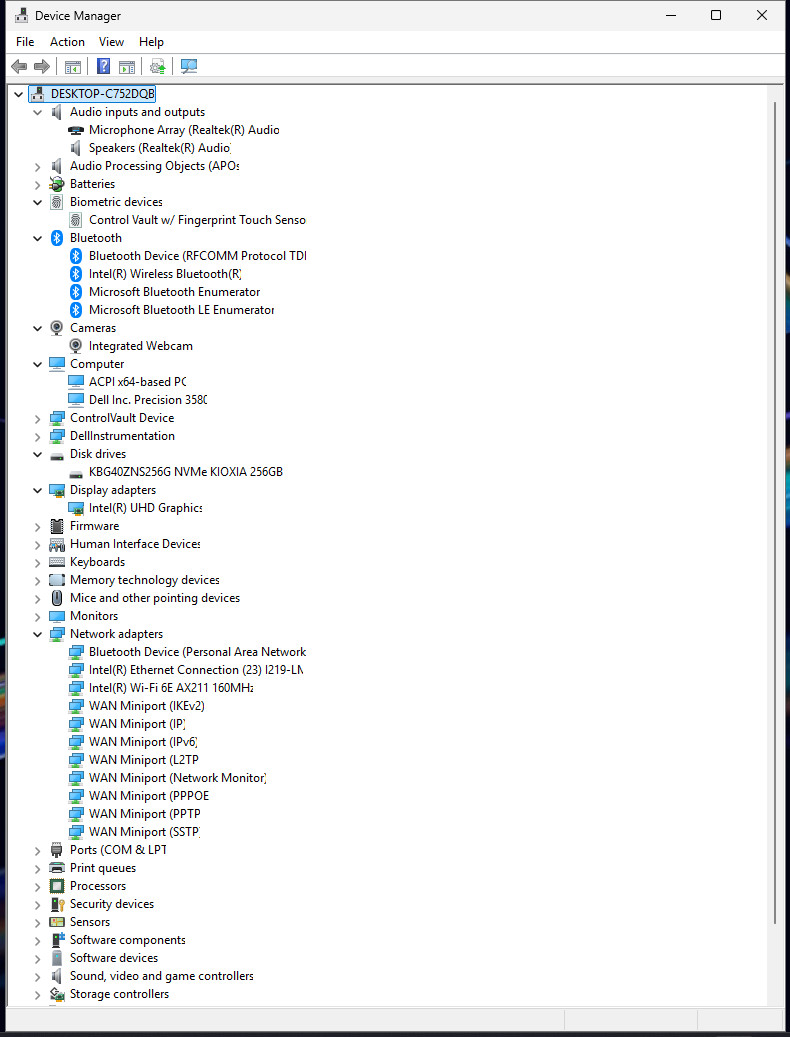790x1037 pixels.
Task: Select Intel(R) Wi-Fi 6E AX211 160MHz adapter
Action: point(171,688)
